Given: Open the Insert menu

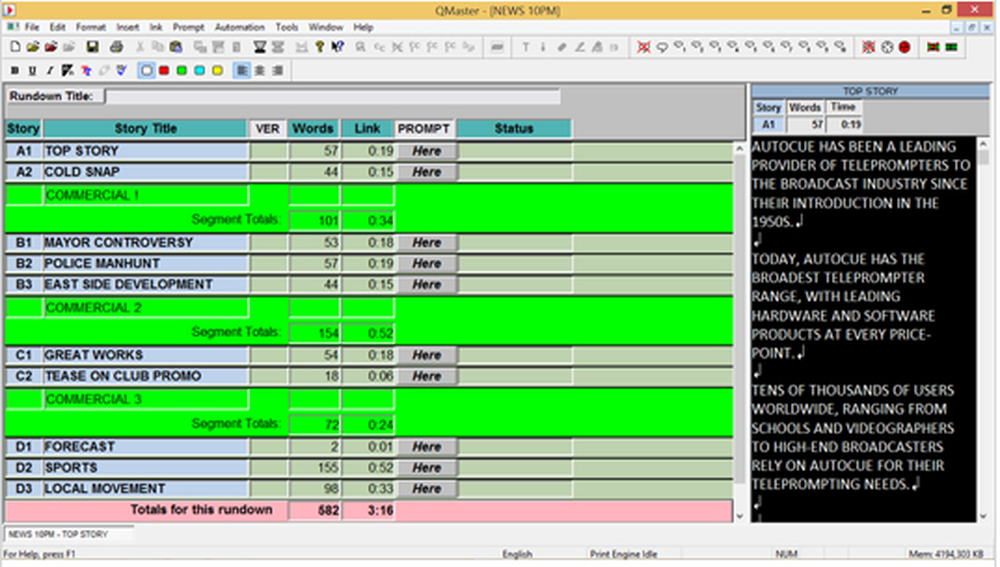Looking at the screenshot, I should (128, 27).
